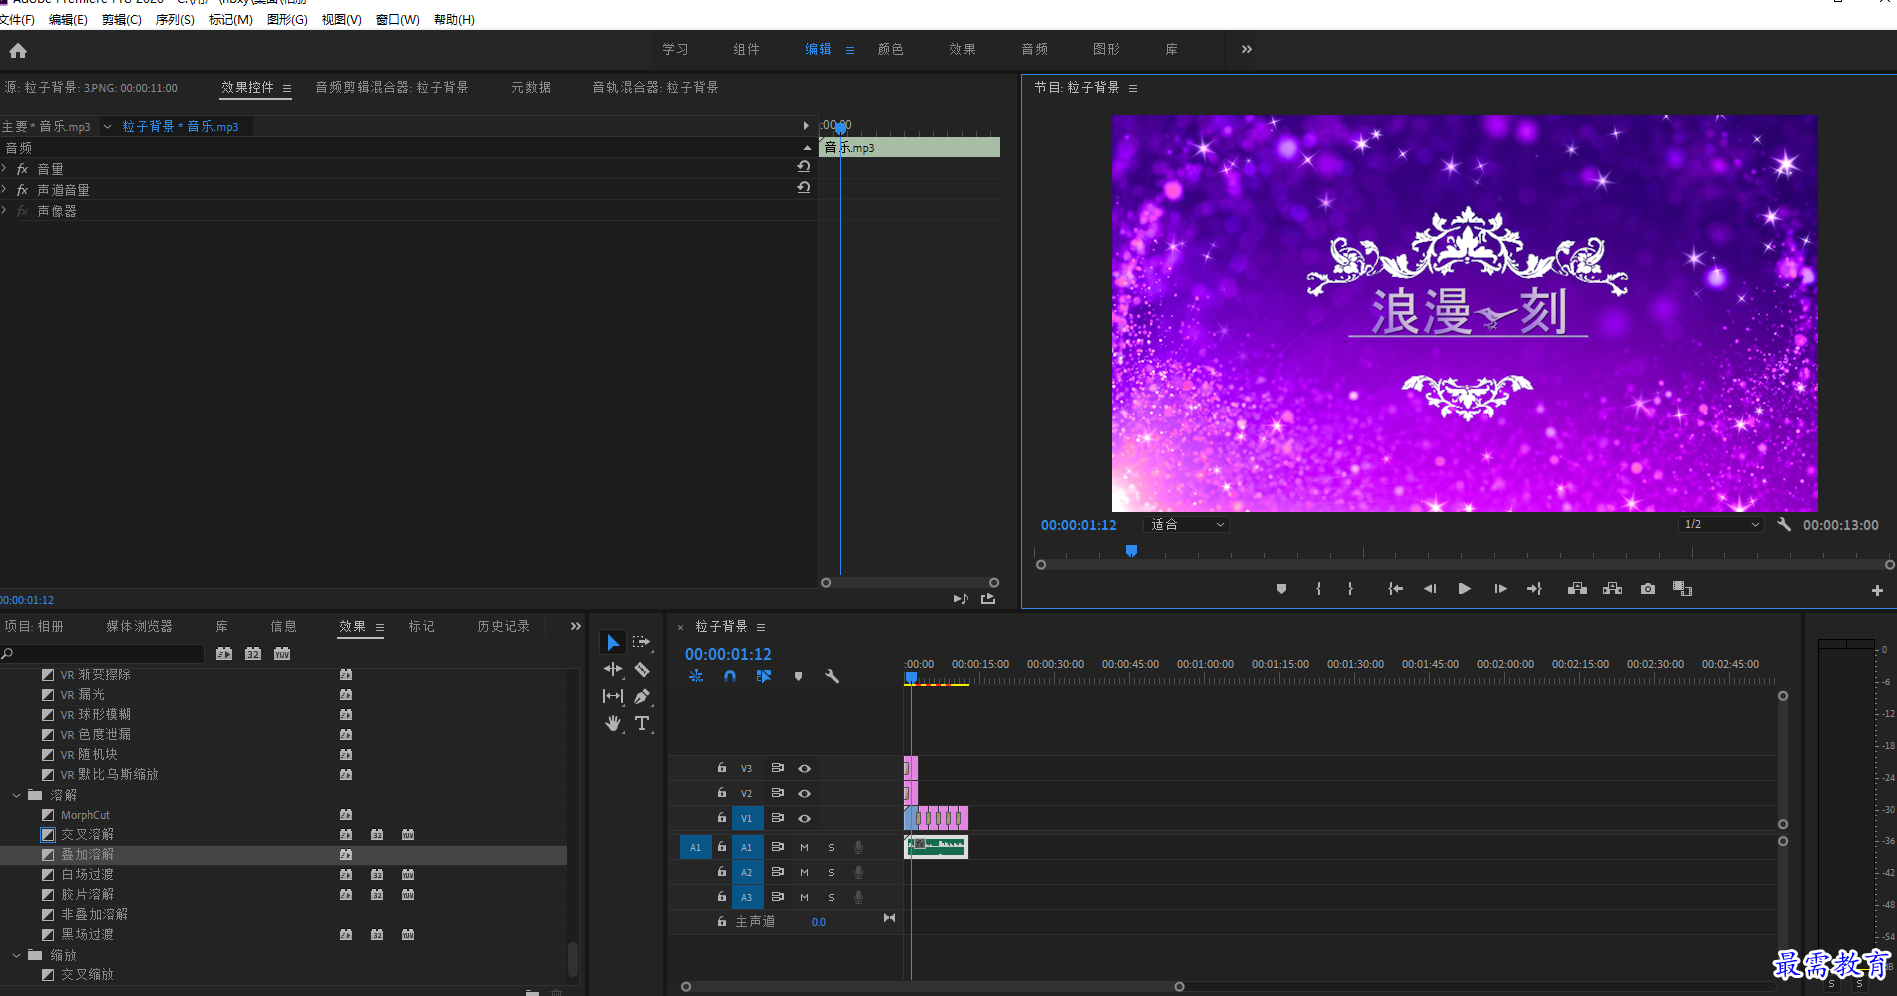Select the Selection tool arrow

tap(612, 642)
